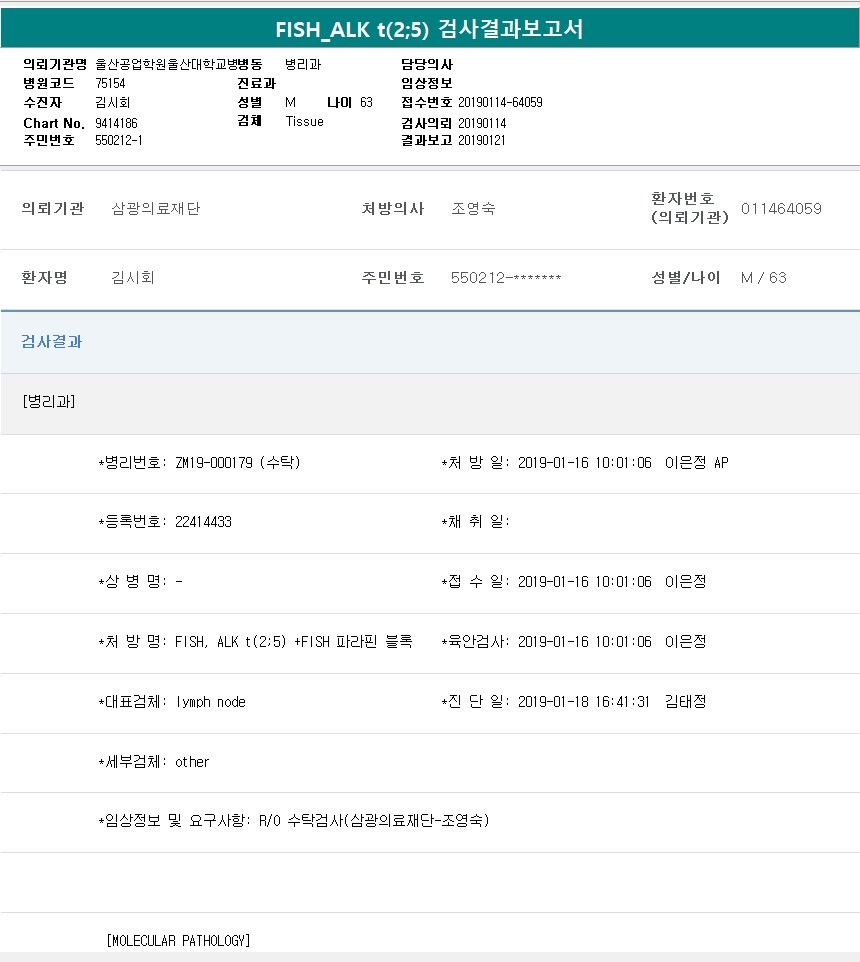Select the 검체 value Tissue
This screenshot has width=860, height=962.
(304, 121)
